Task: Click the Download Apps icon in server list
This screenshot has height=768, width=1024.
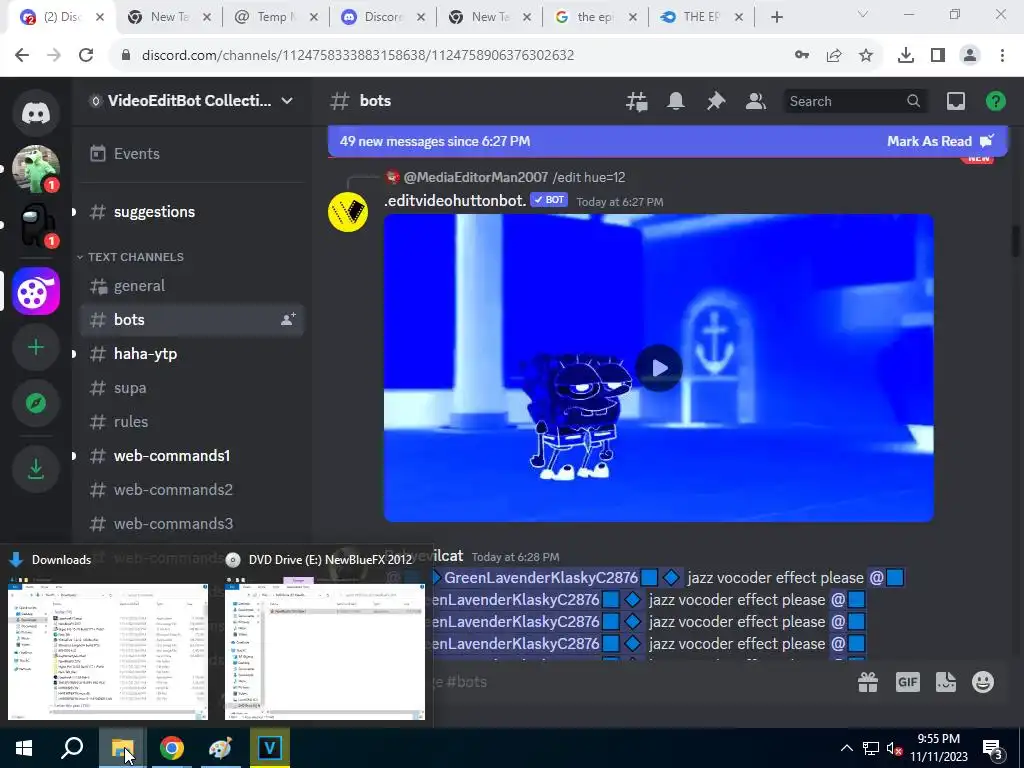Action: (36, 469)
